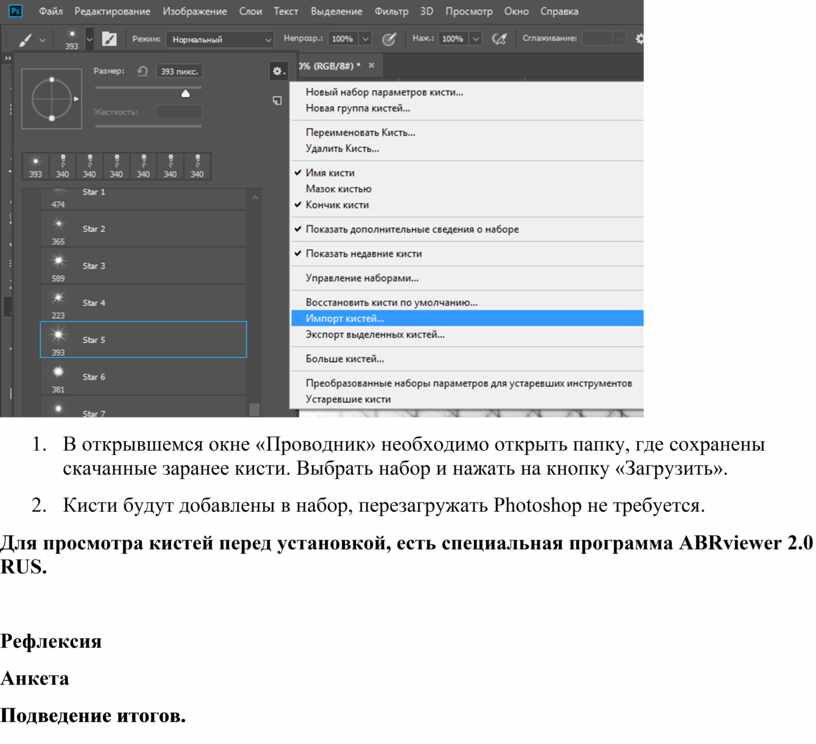This screenshot has height=744, width=816.
Task: Choose Больше кистей
Action: [345, 359]
